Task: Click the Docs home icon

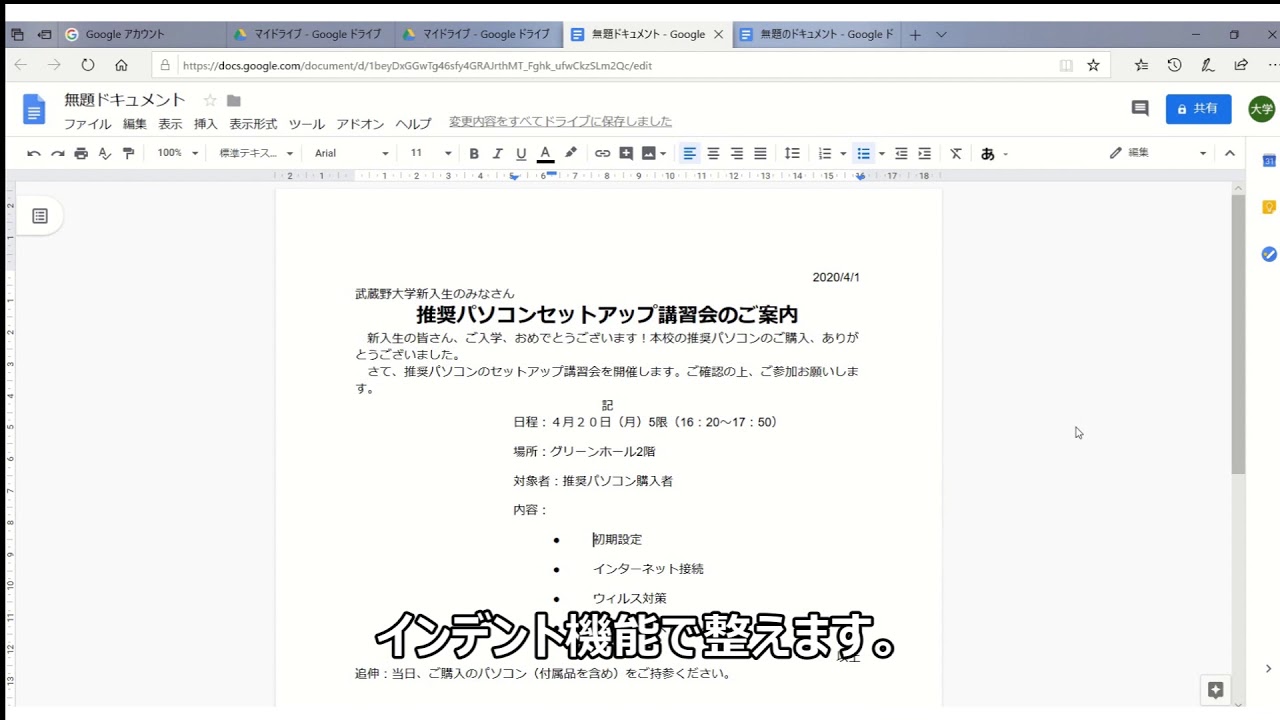Action: pyautogui.click(x=34, y=109)
